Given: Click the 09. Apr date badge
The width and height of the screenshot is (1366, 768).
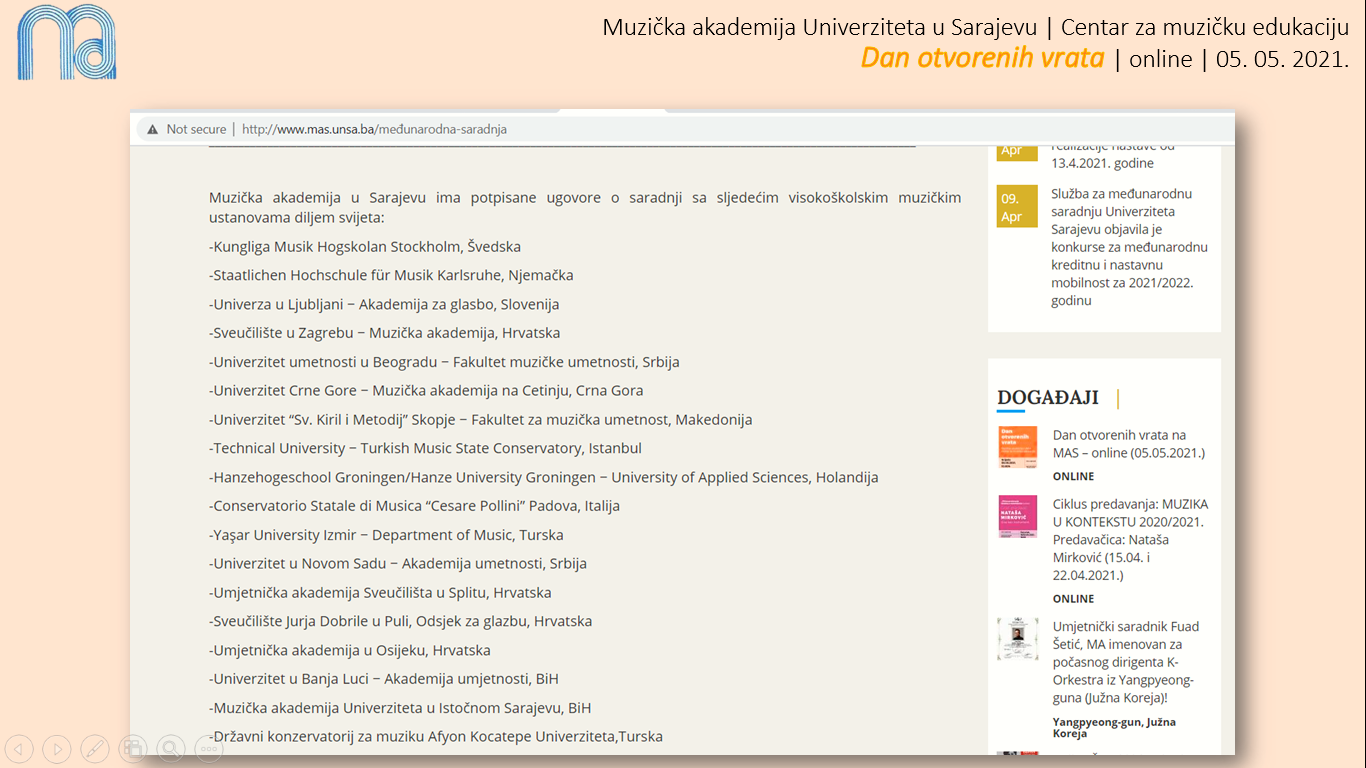Looking at the screenshot, I should pyautogui.click(x=1017, y=208).
